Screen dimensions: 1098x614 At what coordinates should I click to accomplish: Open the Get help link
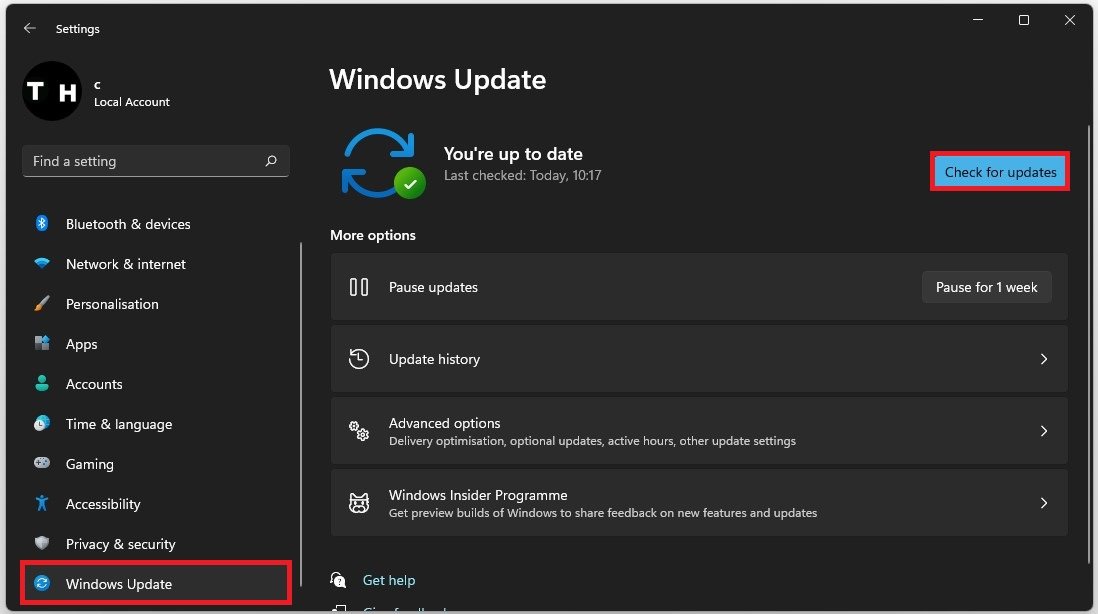coord(389,580)
